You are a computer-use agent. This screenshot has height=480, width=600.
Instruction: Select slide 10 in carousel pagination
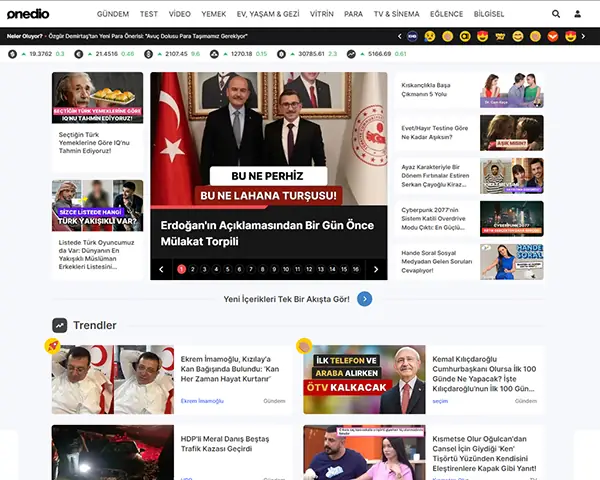pos(286,269)
